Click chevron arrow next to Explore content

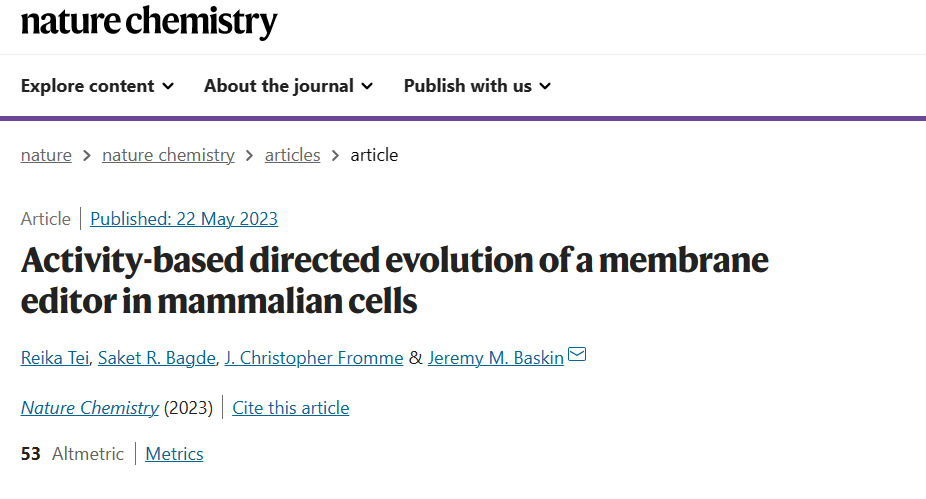coord(168,86)
